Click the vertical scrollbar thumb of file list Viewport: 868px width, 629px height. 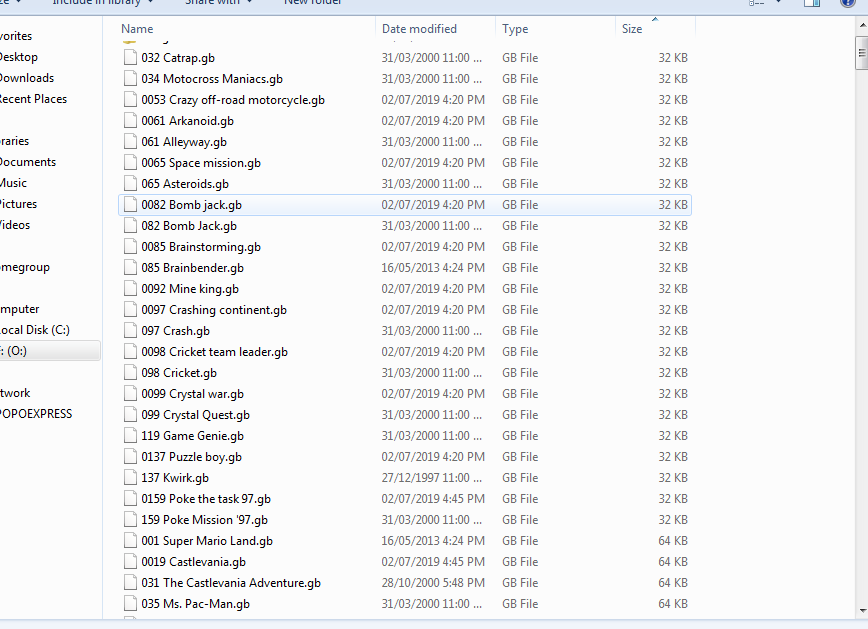(x=862, y=54)
